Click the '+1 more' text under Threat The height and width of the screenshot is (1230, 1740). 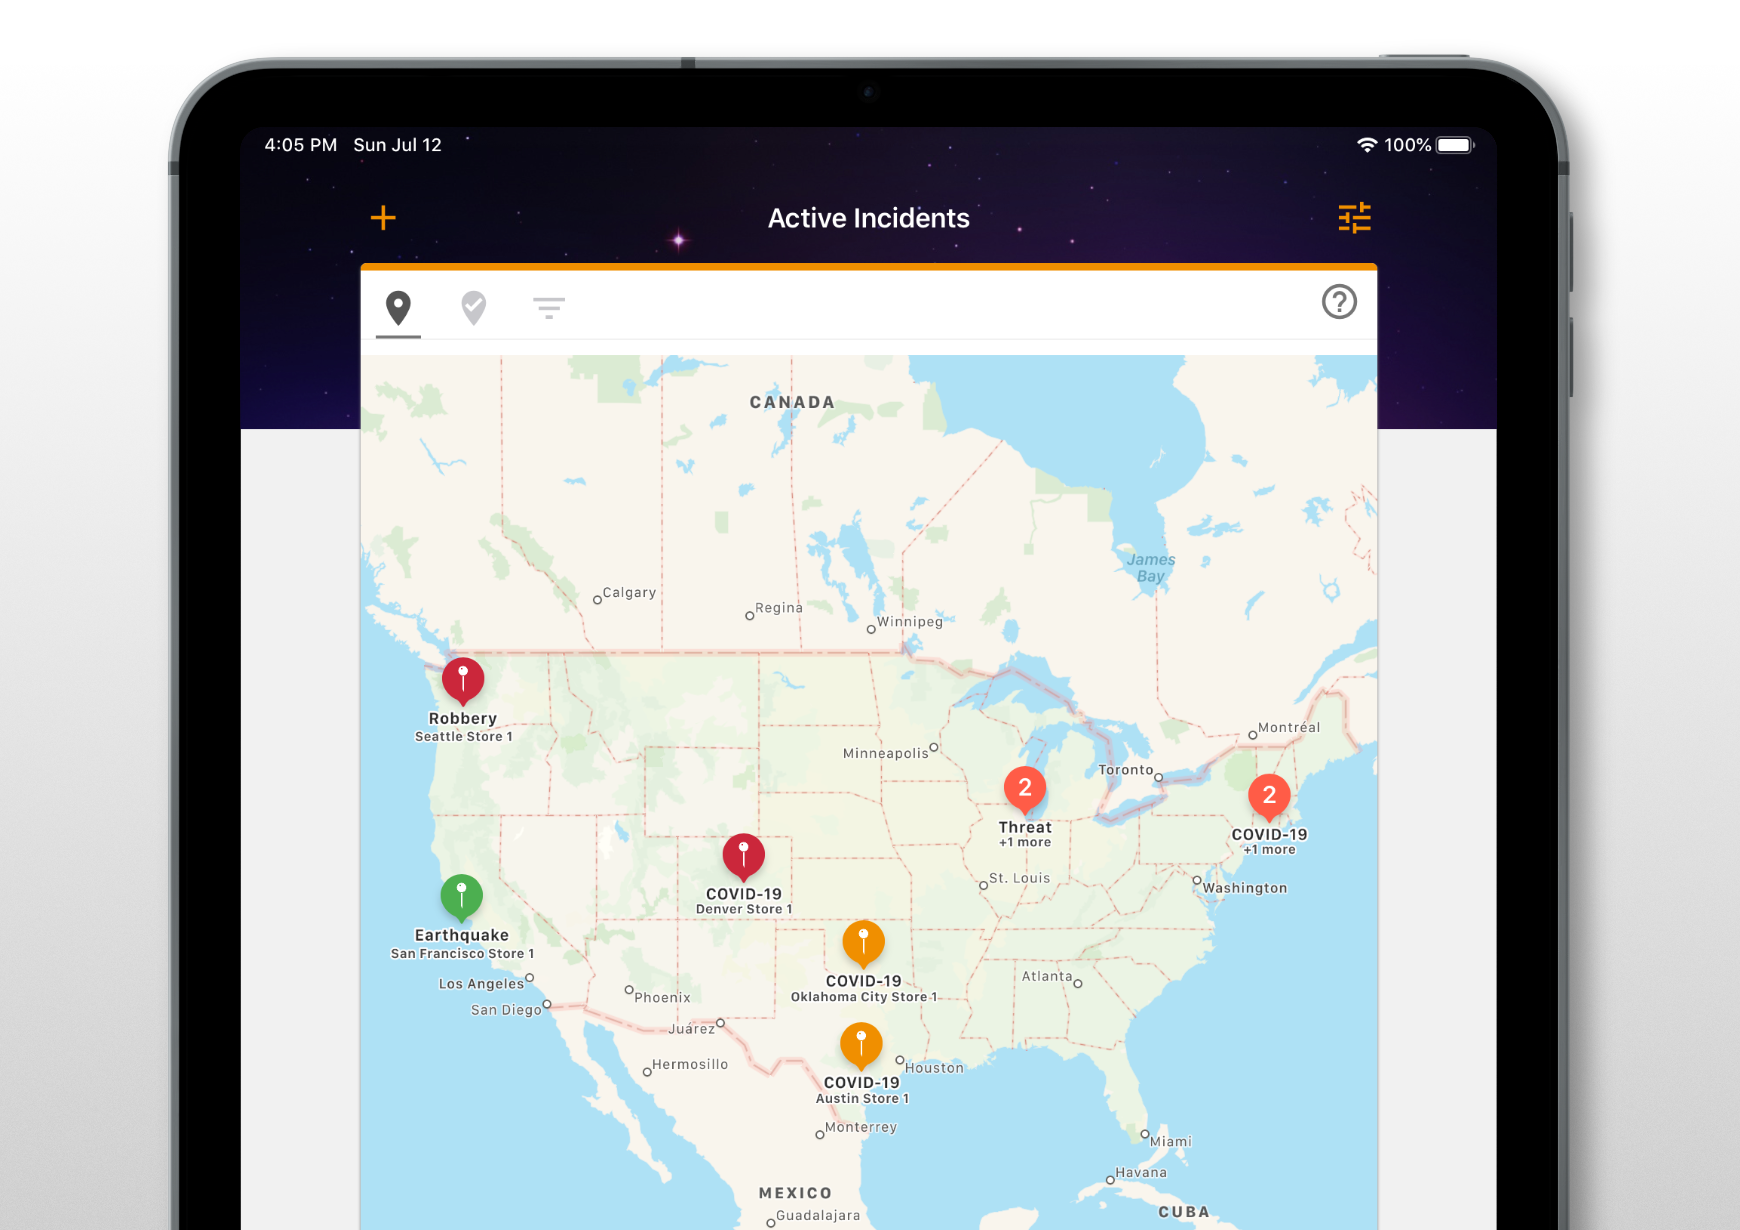[1025, 843]
